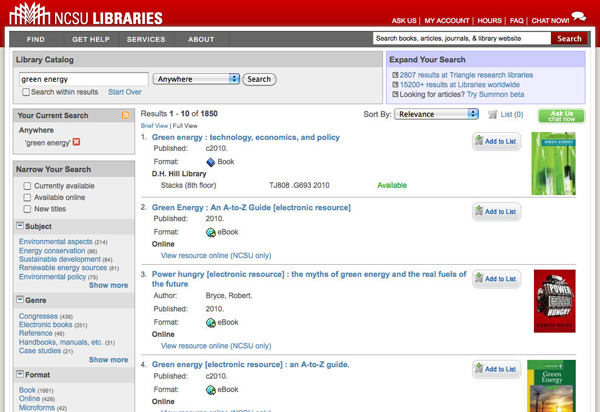Remove the 'green energy' search term red X
600x412 pixels.
[x=76, y=143]
